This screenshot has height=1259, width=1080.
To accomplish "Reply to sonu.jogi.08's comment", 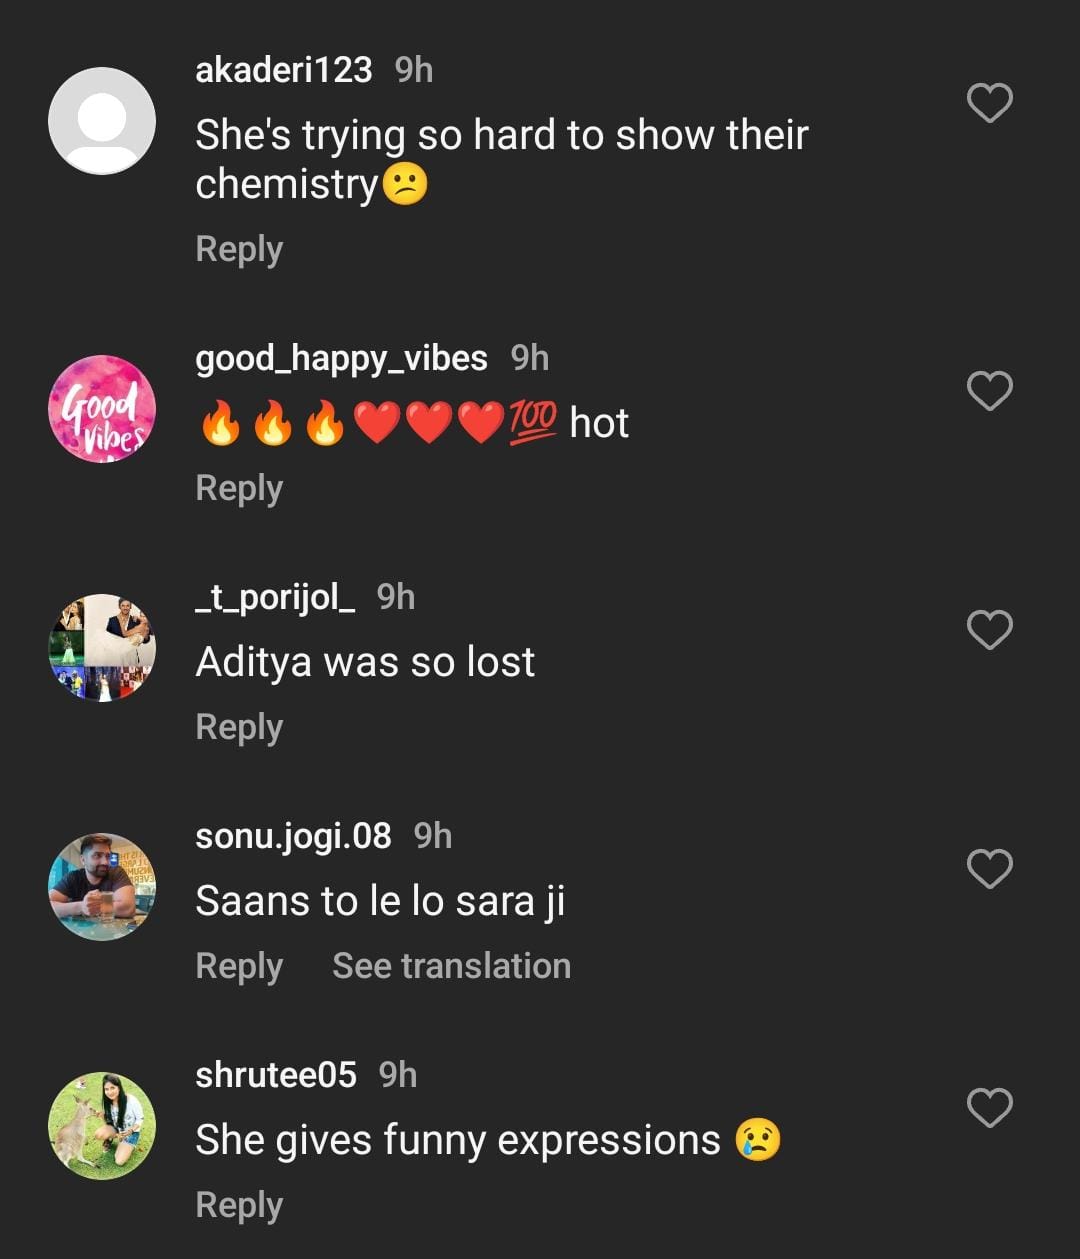I will [x=239, y=966].
